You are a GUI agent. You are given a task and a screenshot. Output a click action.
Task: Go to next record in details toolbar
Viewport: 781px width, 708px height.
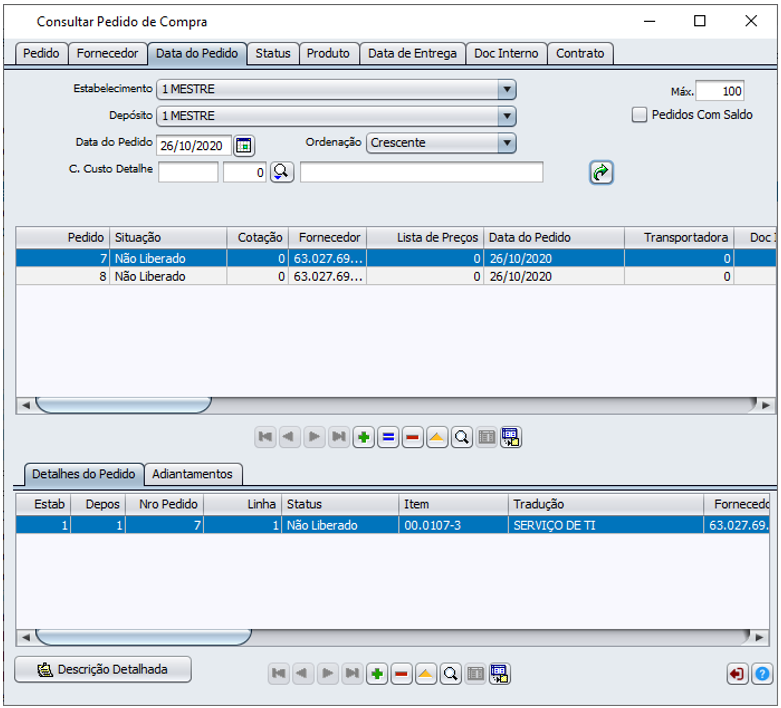(327, 674)
